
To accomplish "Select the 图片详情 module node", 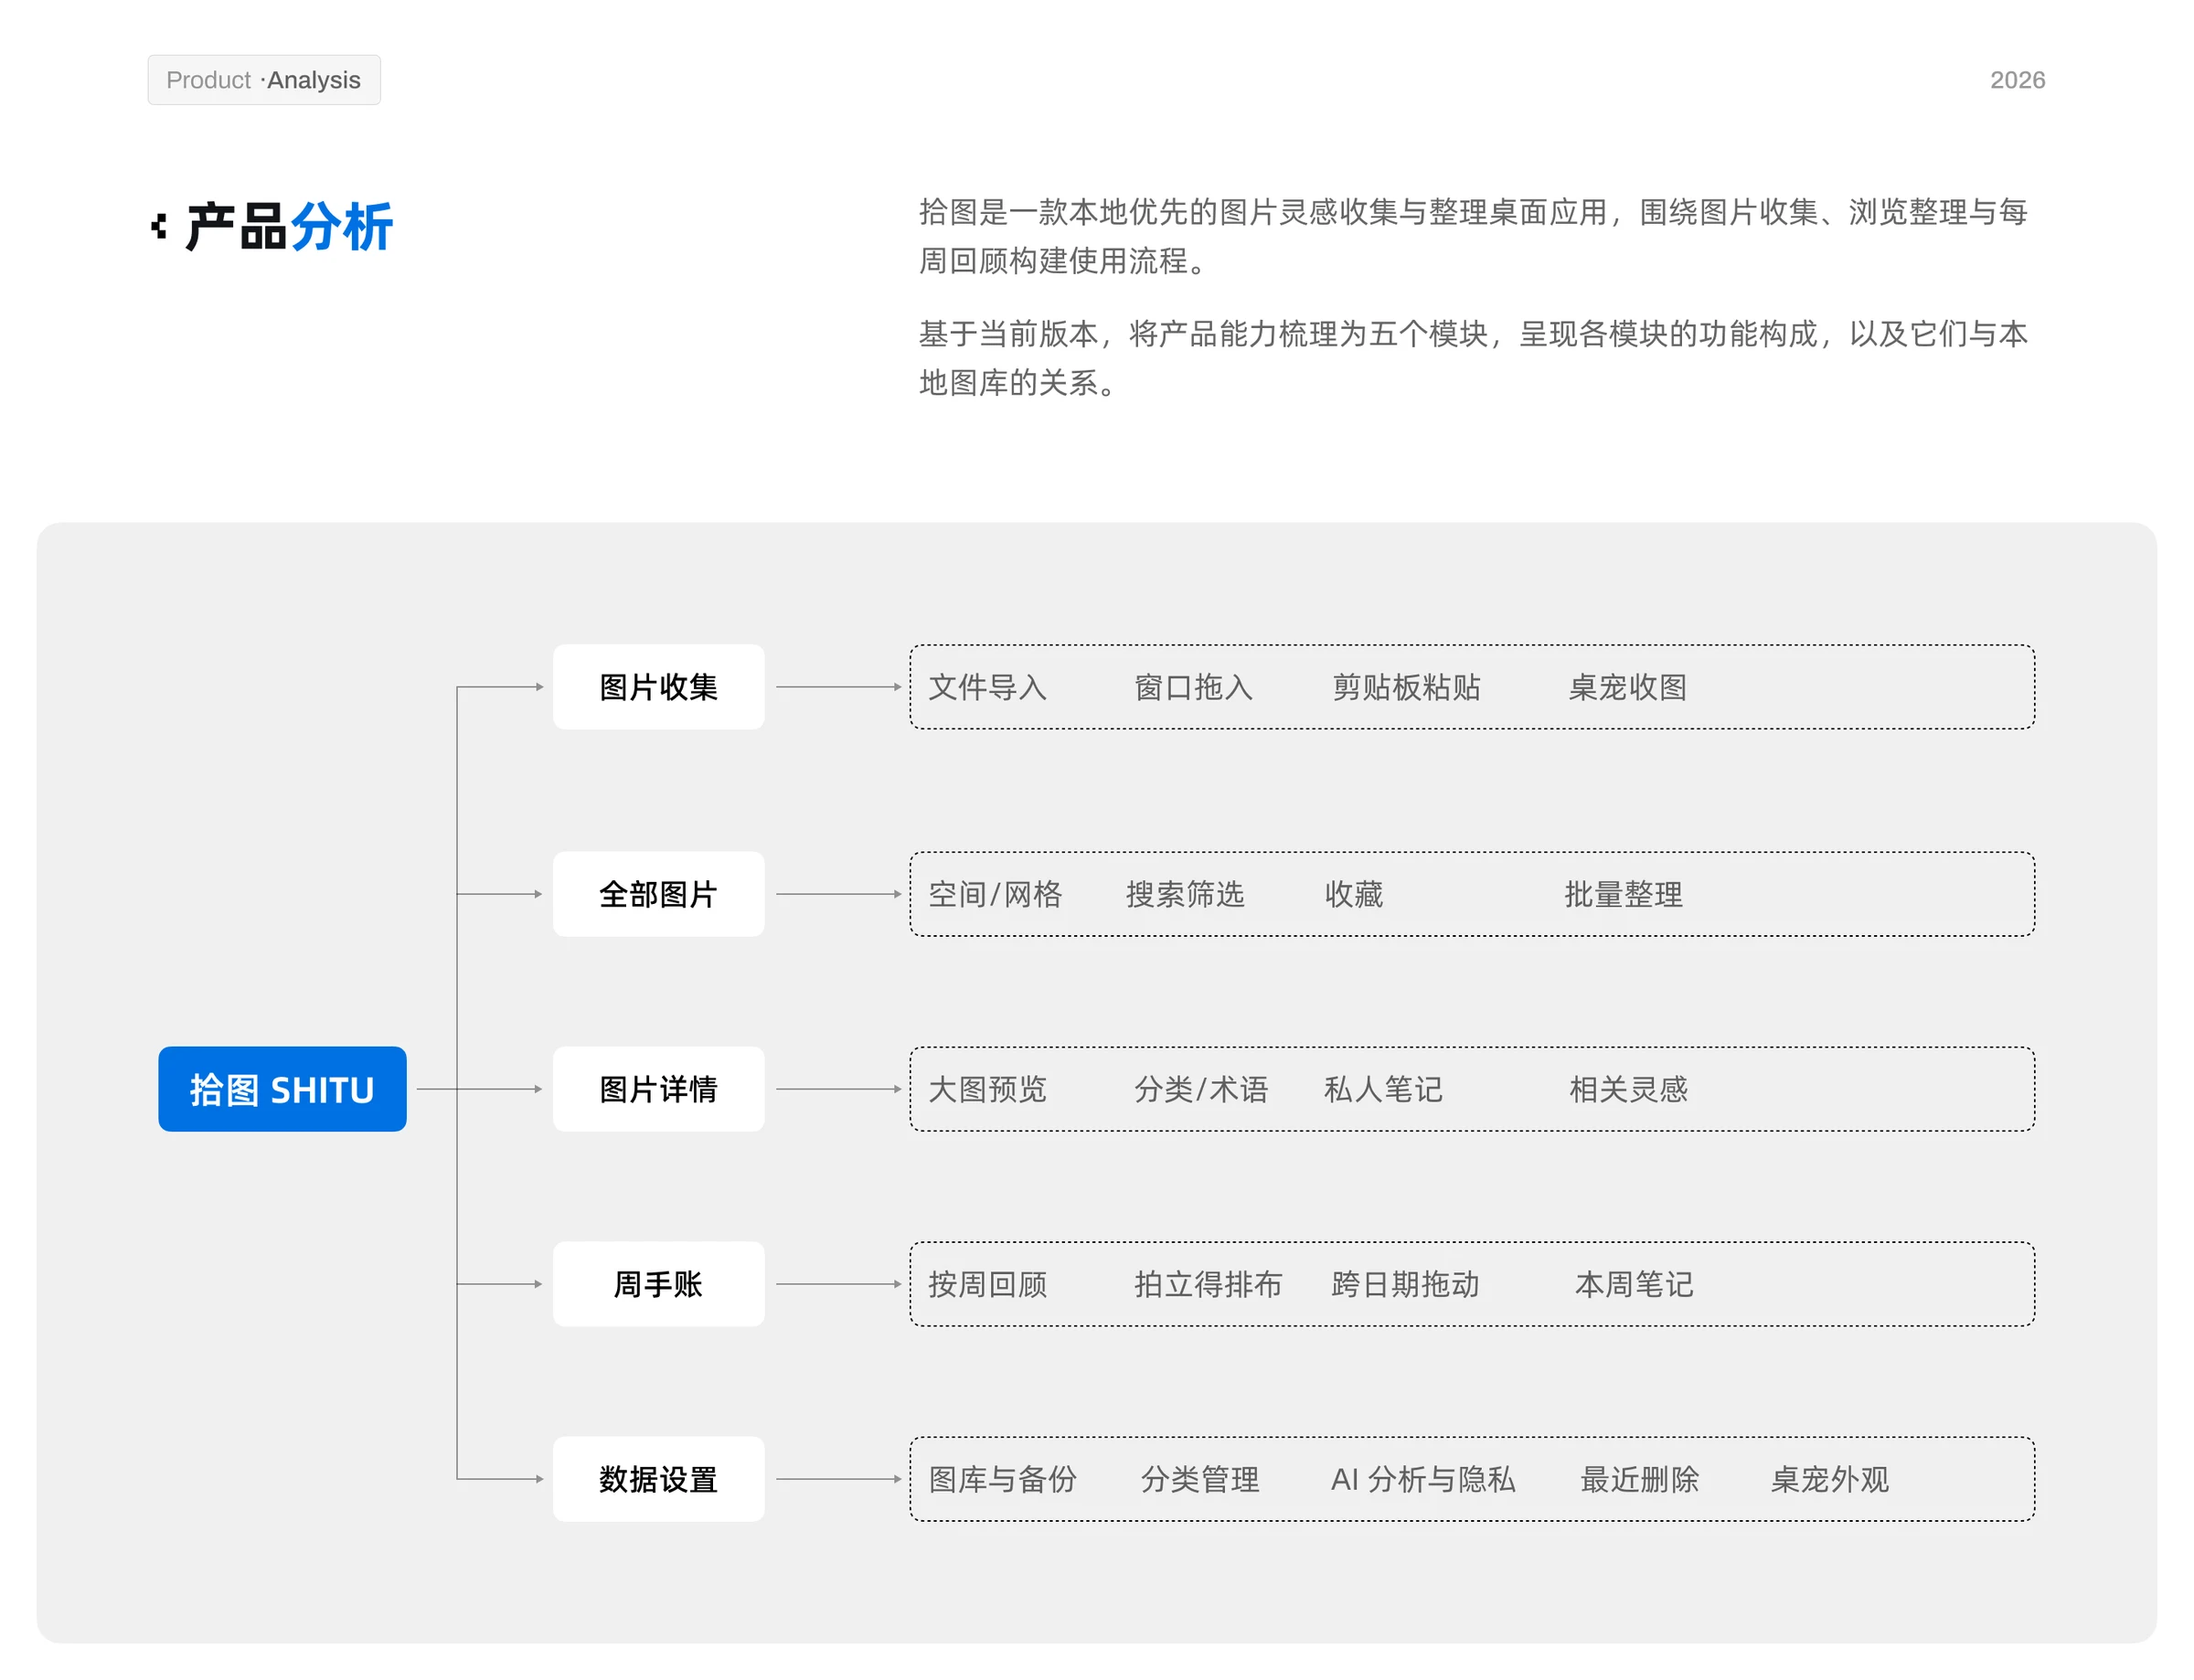I will click(659, 1089).
